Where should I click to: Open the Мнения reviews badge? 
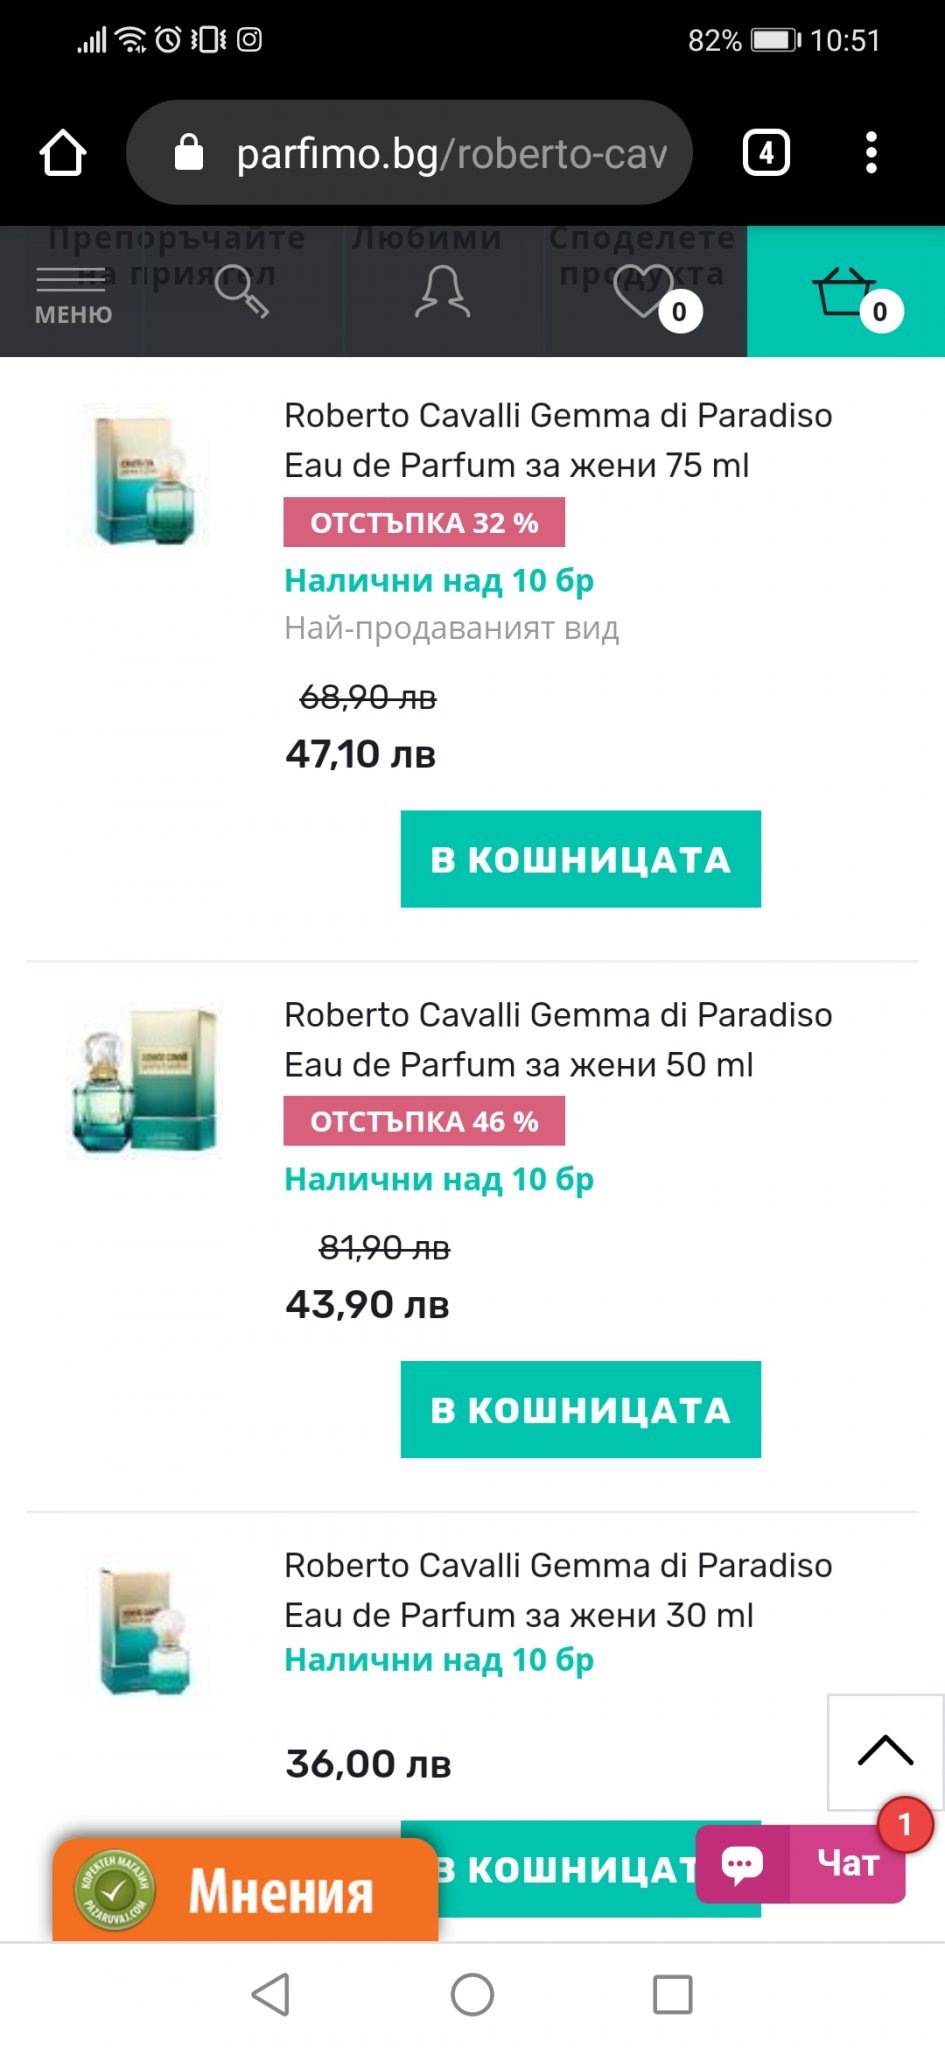245,1890
